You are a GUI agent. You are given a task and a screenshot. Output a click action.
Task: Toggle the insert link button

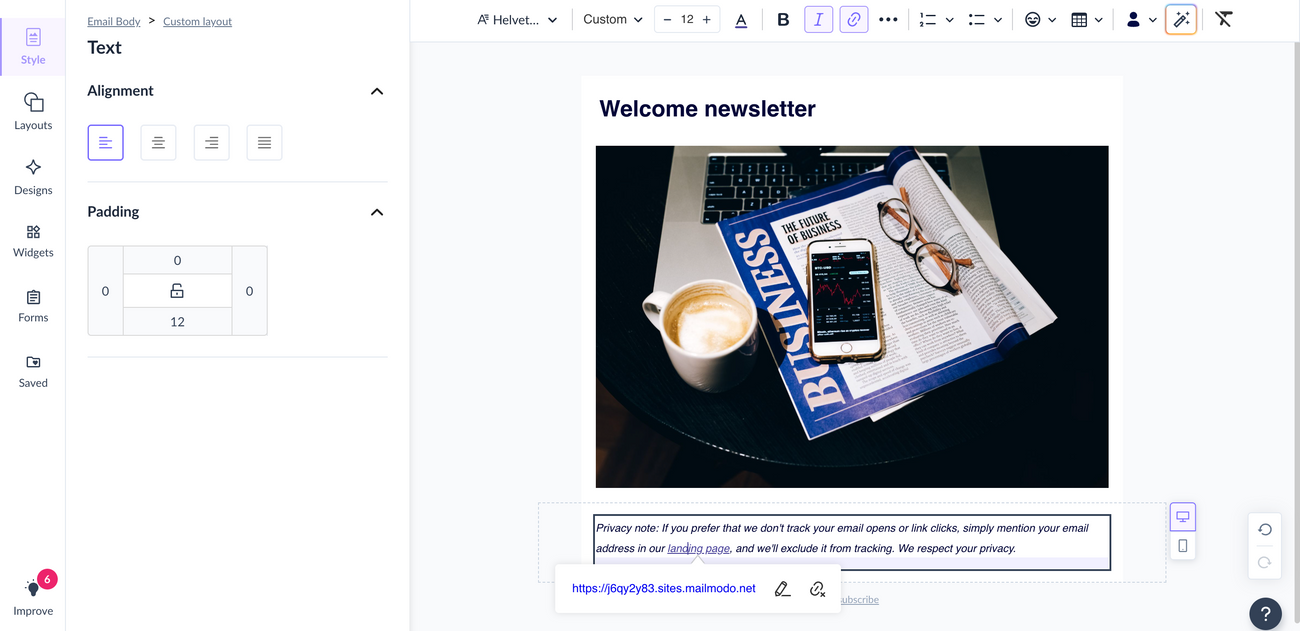click(x=854, y=20)
